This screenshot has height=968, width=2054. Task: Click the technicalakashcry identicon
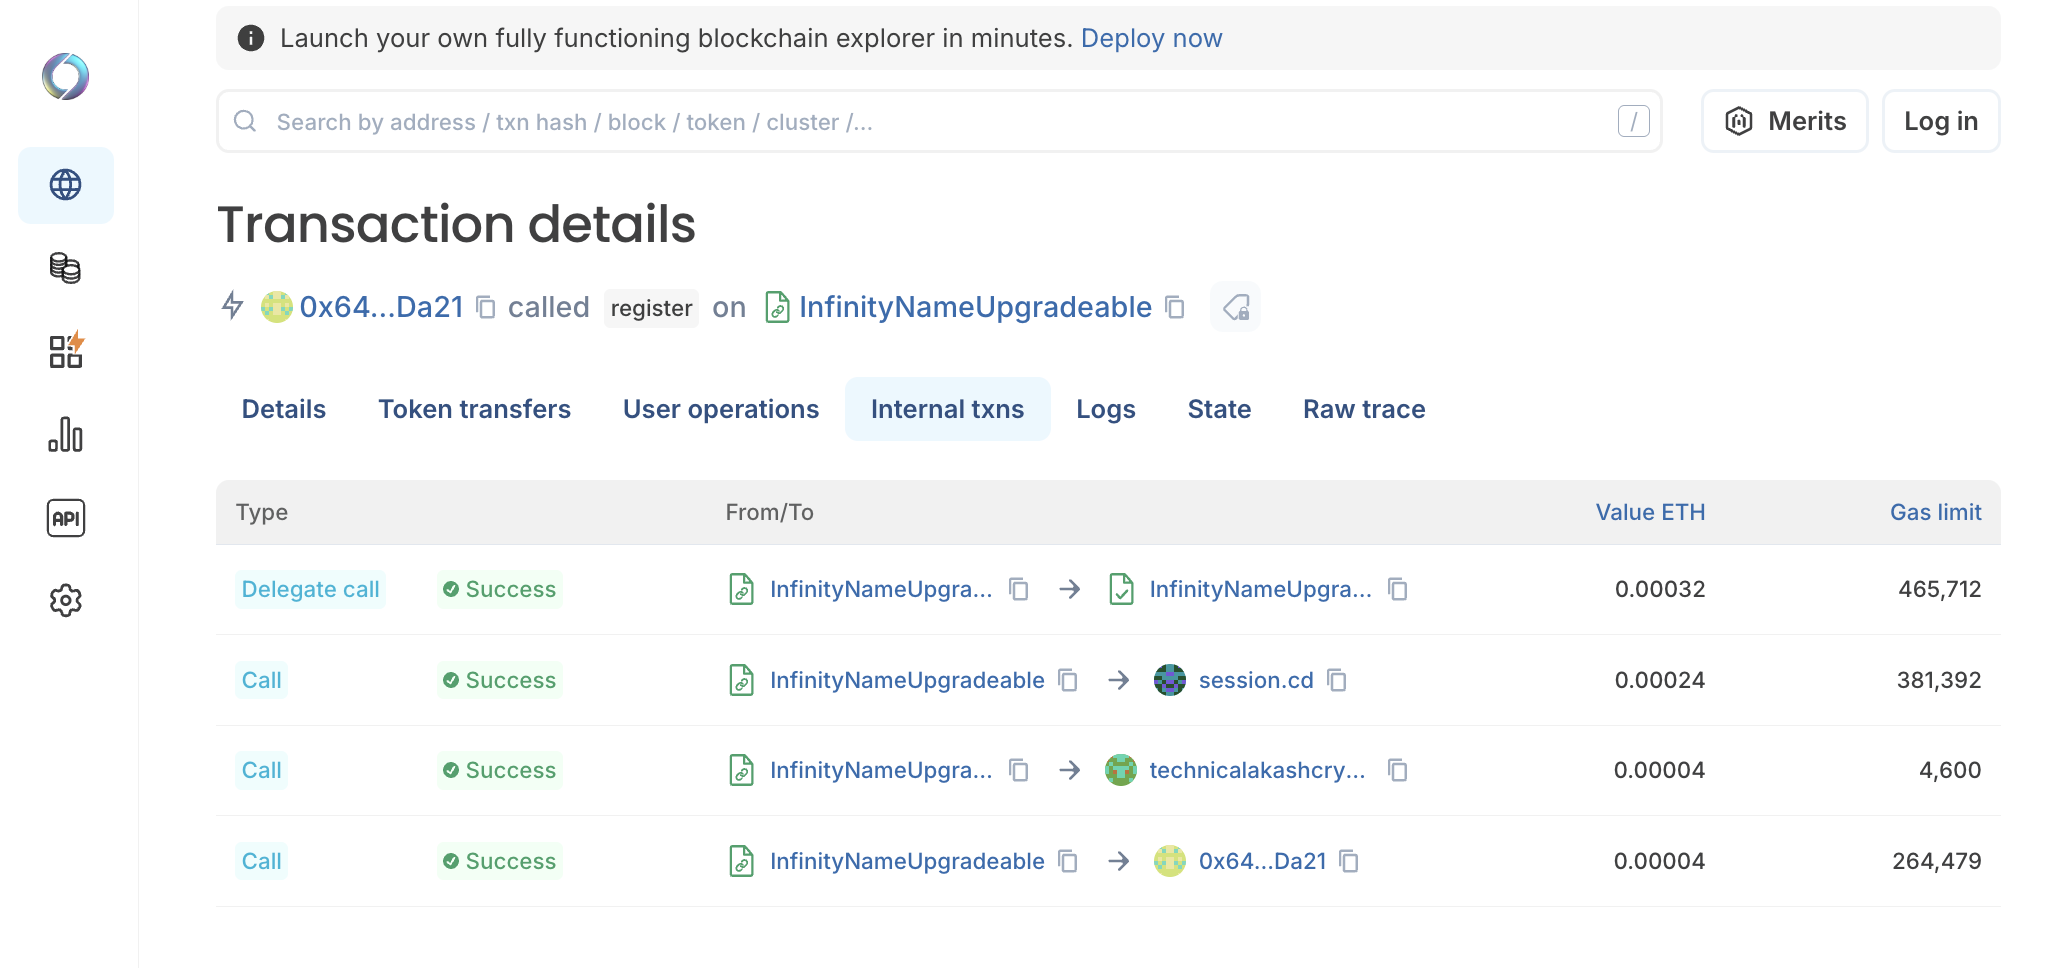pos(1121,770)
